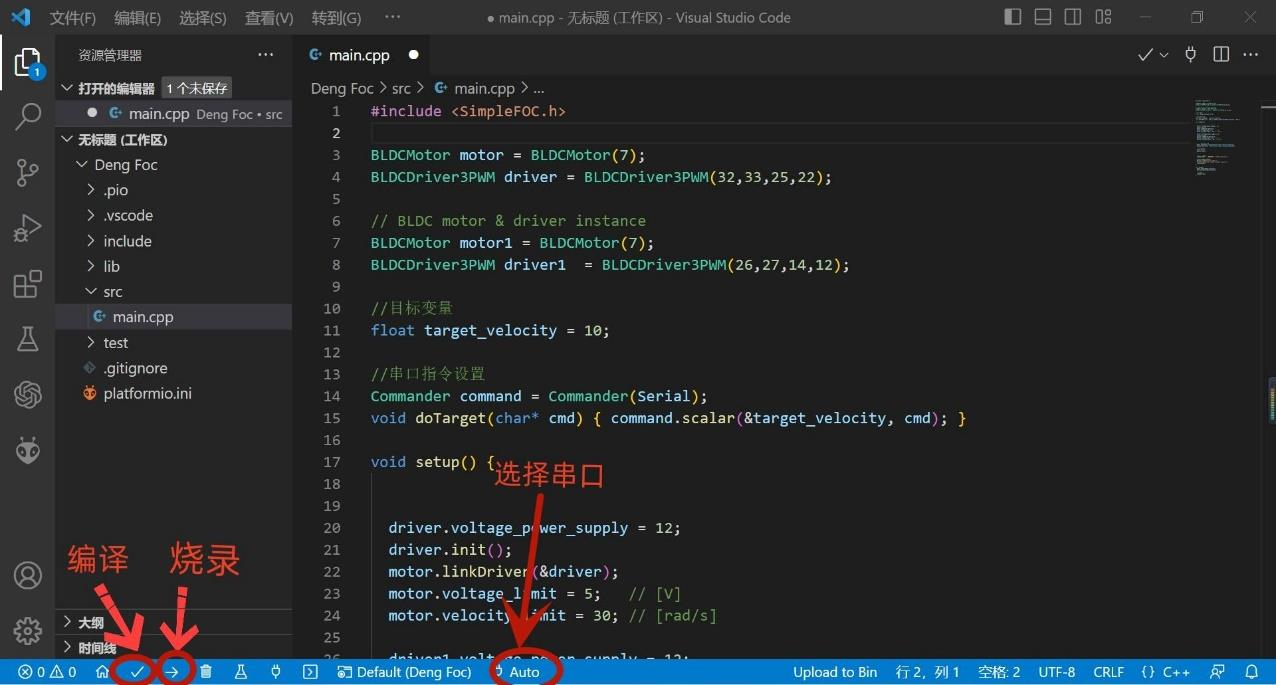1276x685 pixels.
Task: Toggle the bottom panel layout button
Action: click(x=1043, y=17)
